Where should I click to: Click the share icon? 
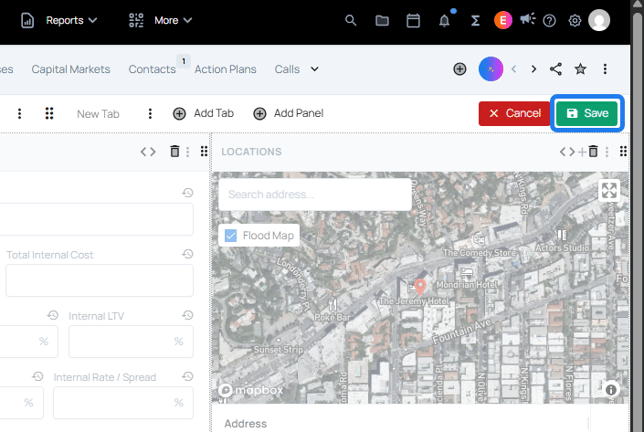(x=556, y=69)
